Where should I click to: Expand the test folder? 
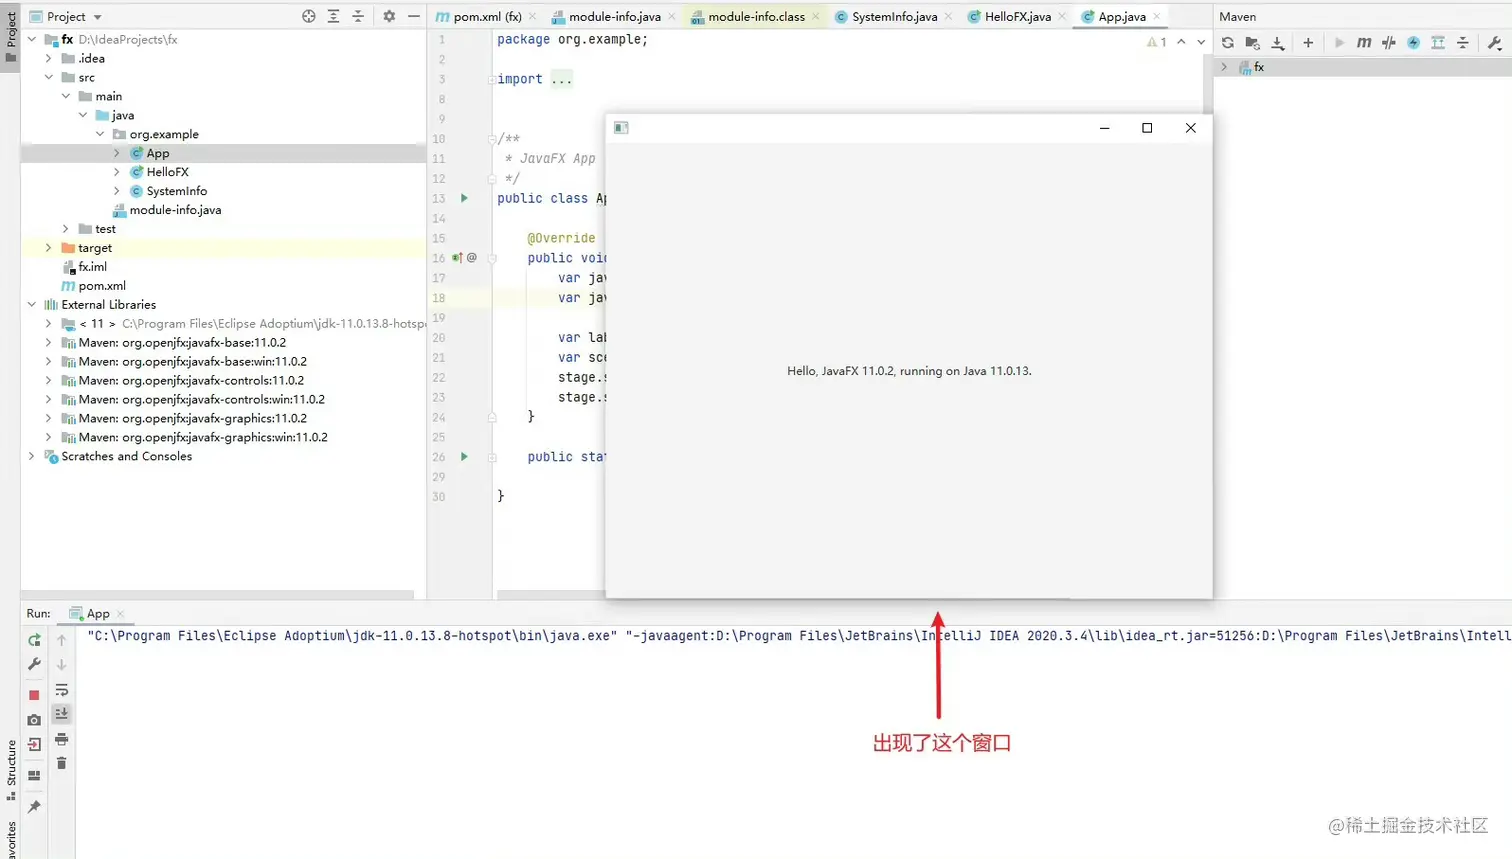pos(66,229)
